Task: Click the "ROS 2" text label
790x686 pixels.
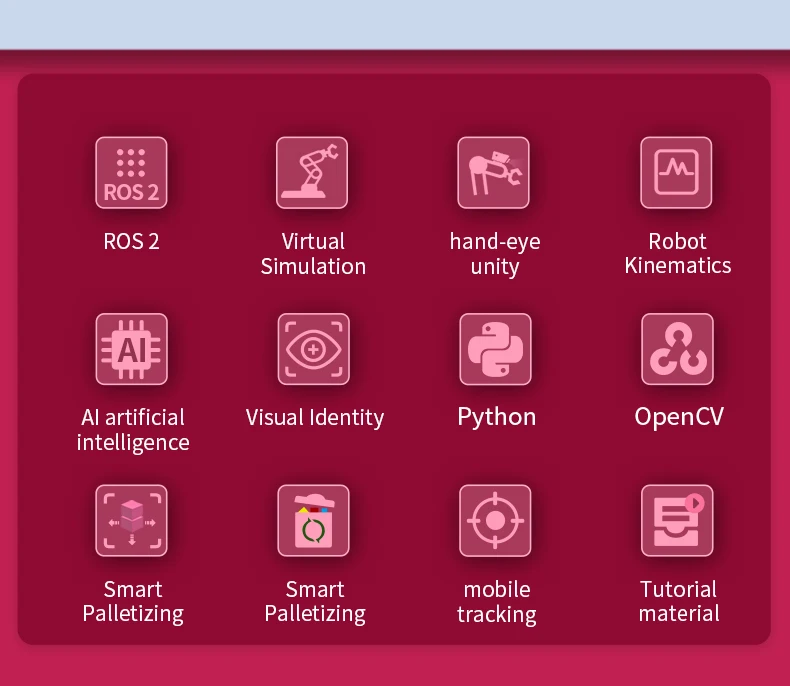Action: 131,241
